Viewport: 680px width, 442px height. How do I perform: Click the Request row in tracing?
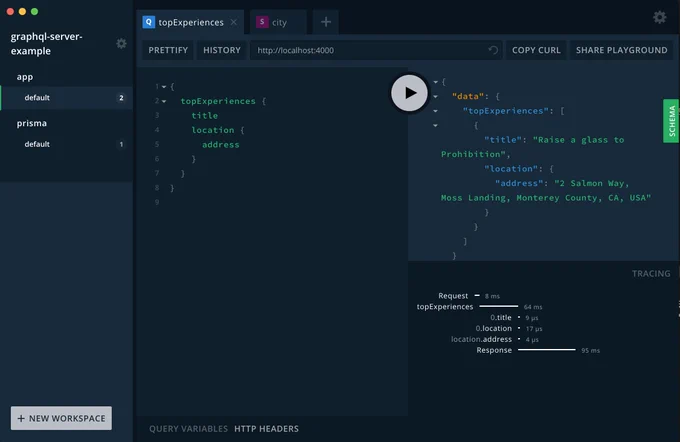469,296
